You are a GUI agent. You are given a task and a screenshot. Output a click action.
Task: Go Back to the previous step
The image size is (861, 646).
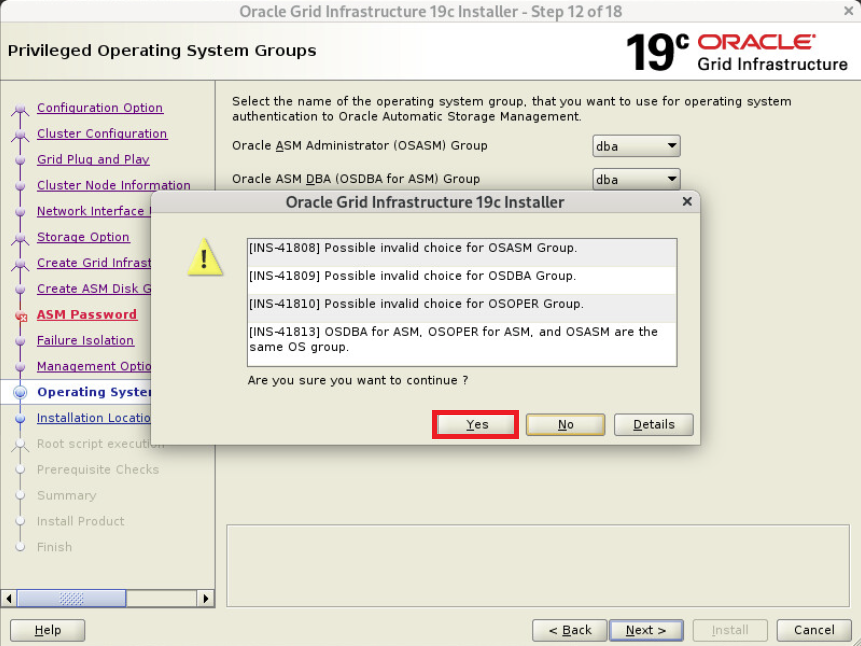pos(569,630)
